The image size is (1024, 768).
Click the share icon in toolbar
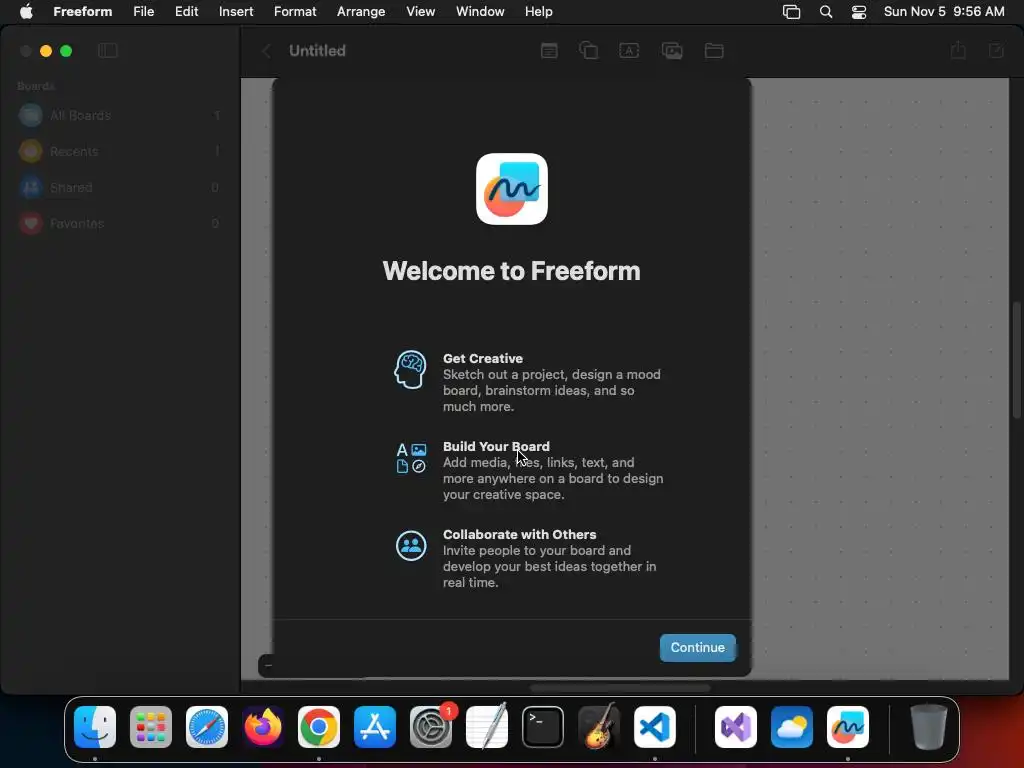click(x=958, y=50)
